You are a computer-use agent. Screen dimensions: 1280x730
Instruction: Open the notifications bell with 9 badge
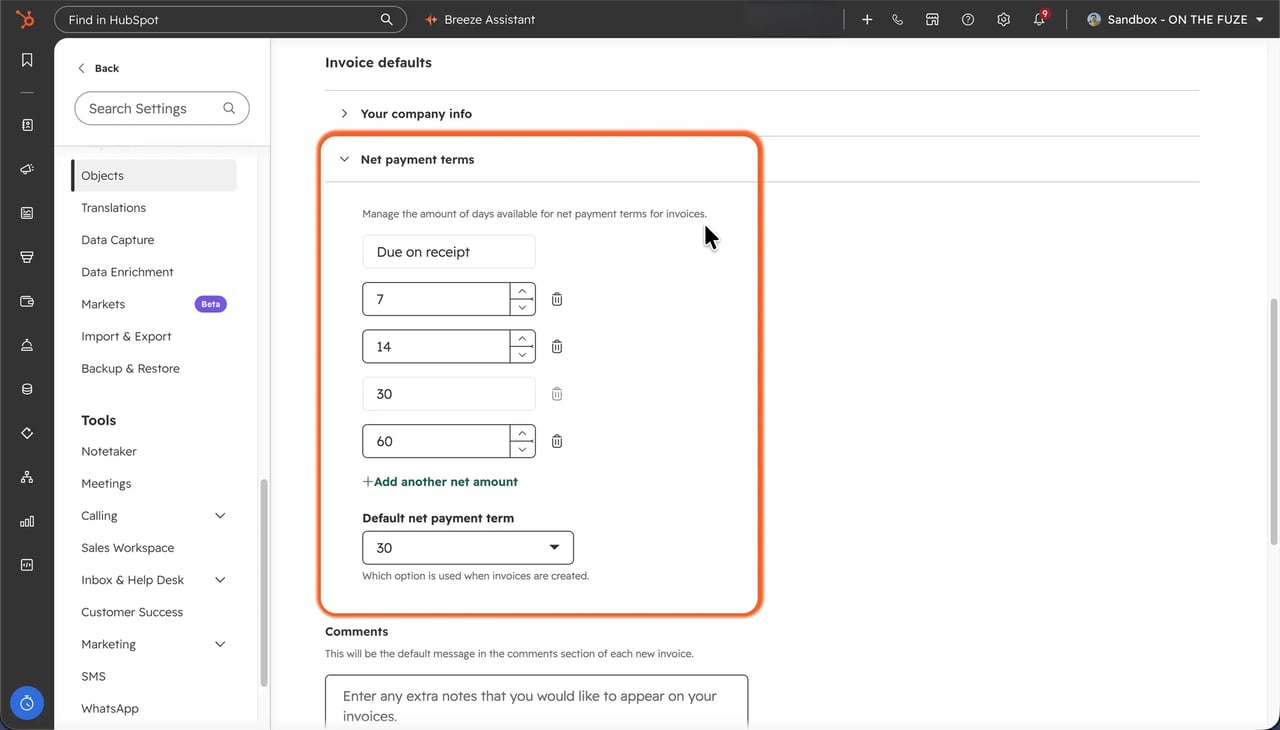pyautogui.click(x=1040, y=19)
